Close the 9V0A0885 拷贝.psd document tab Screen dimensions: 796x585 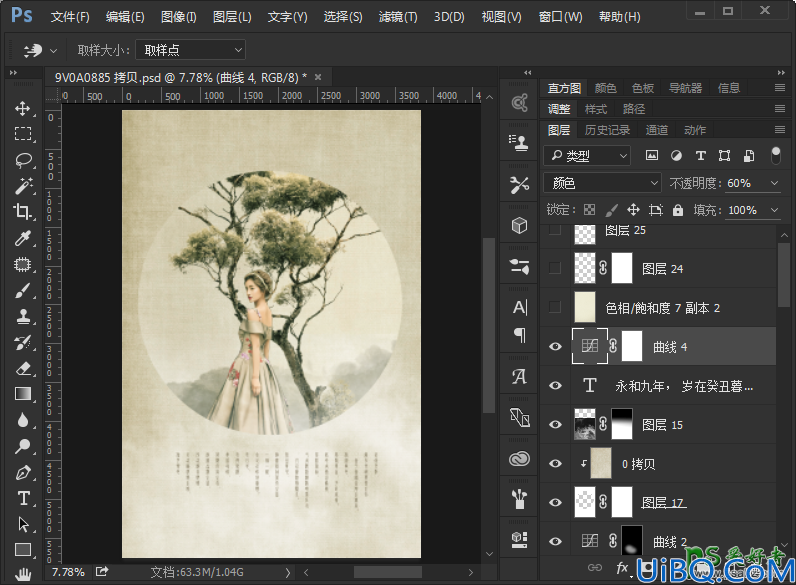318,77
